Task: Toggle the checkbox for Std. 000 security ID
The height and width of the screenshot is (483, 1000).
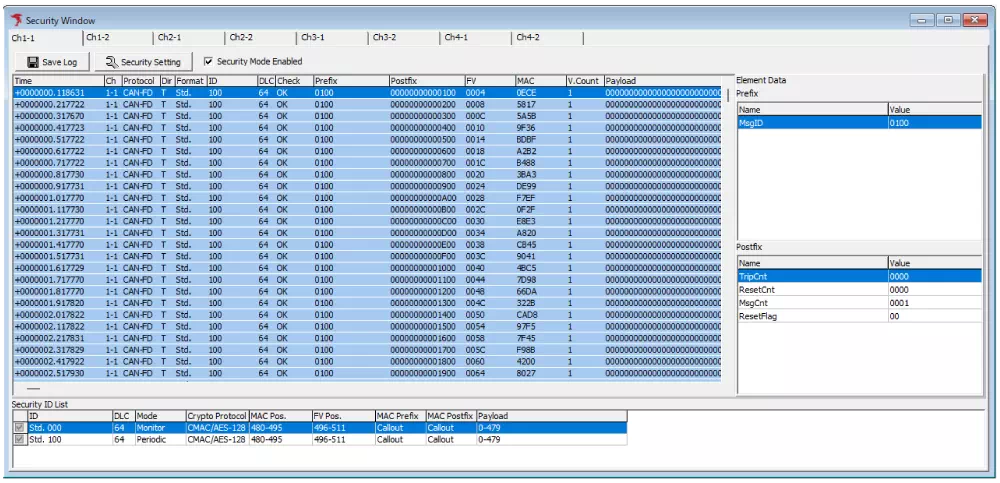Action: click(19, 427)
